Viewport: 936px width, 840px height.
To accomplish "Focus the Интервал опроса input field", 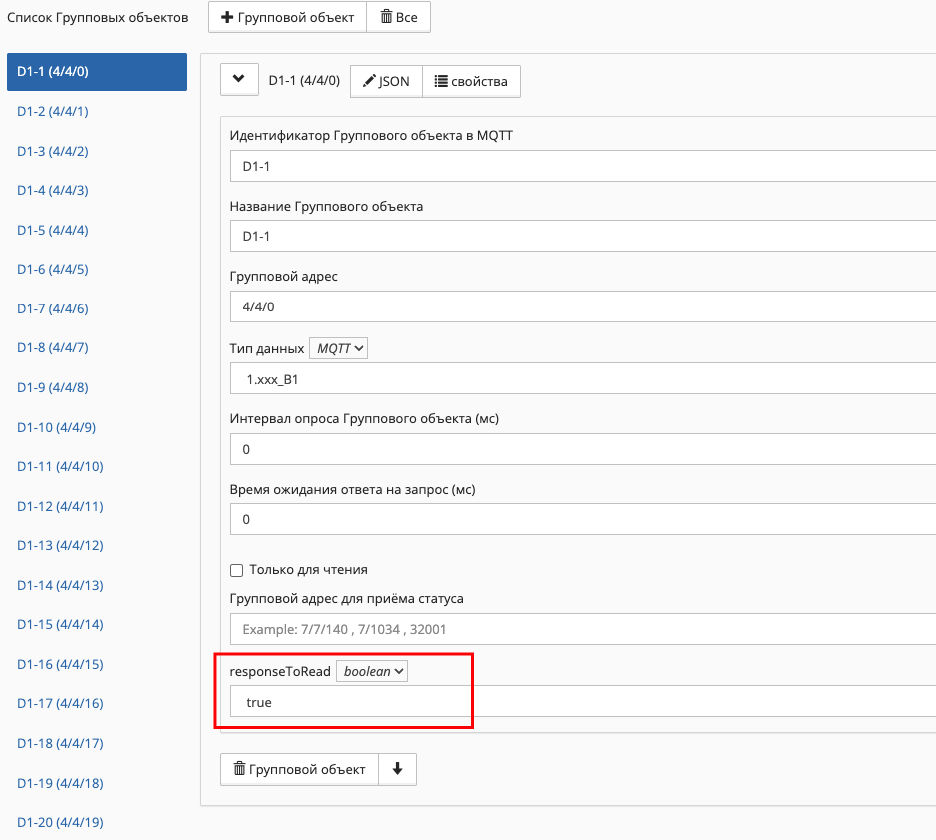I will (x=580, y=449).
